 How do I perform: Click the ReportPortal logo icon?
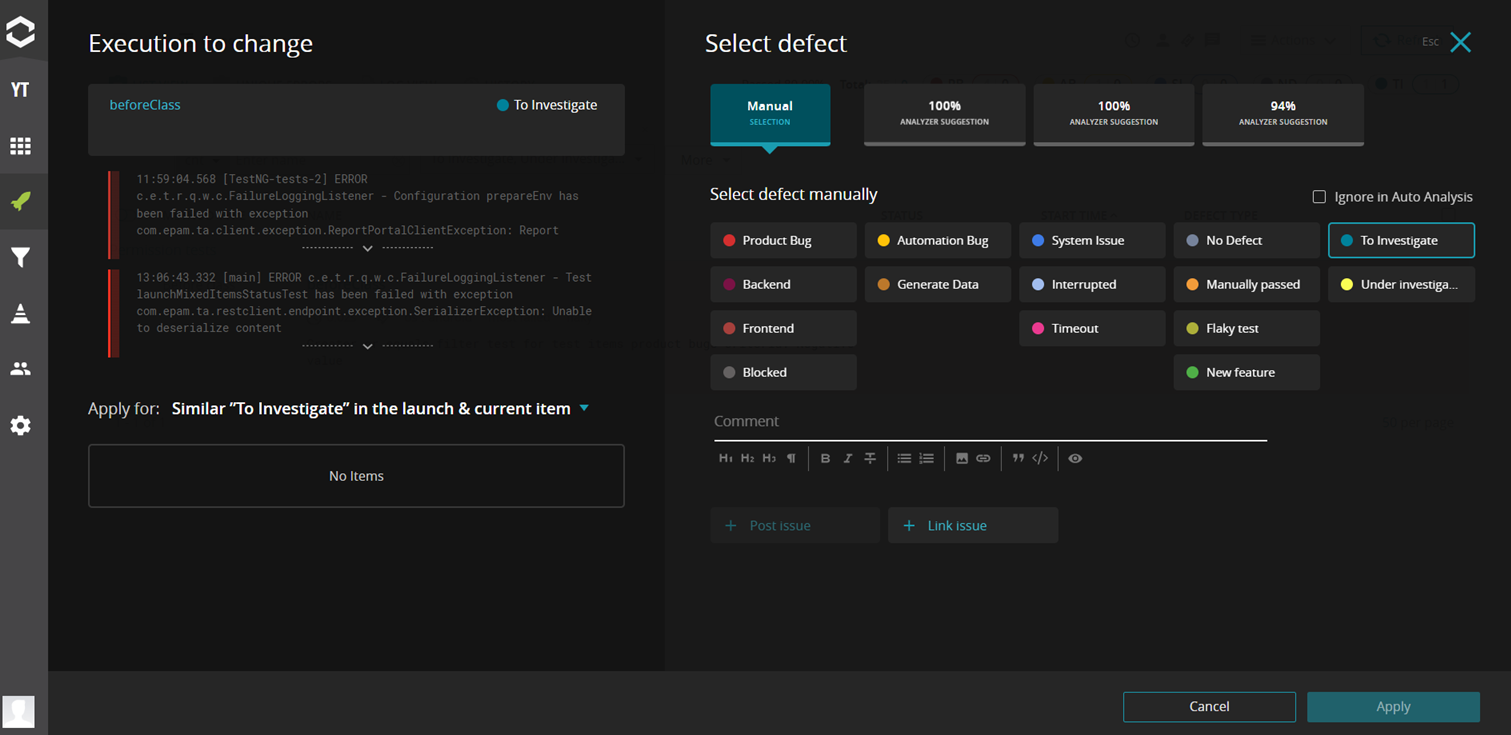(x=20, y=32)
